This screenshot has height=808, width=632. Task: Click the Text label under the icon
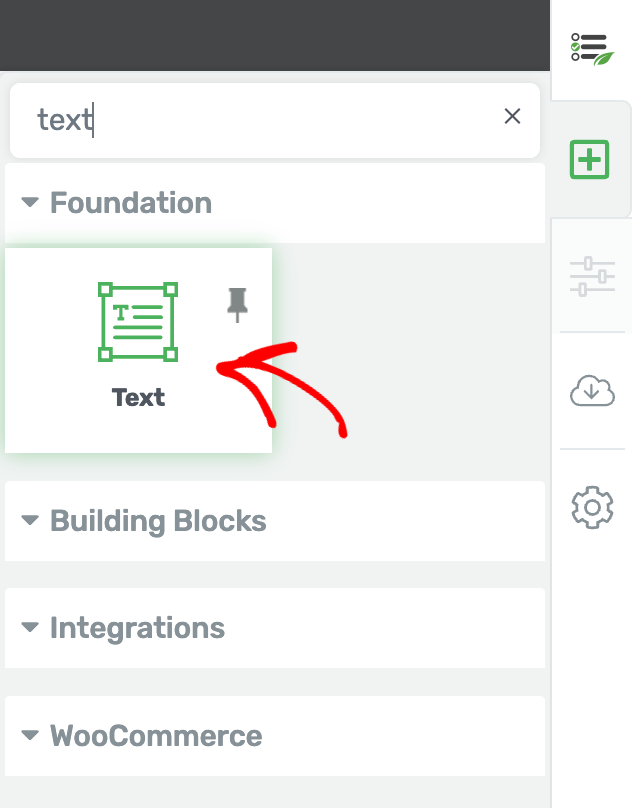(138, 397)
